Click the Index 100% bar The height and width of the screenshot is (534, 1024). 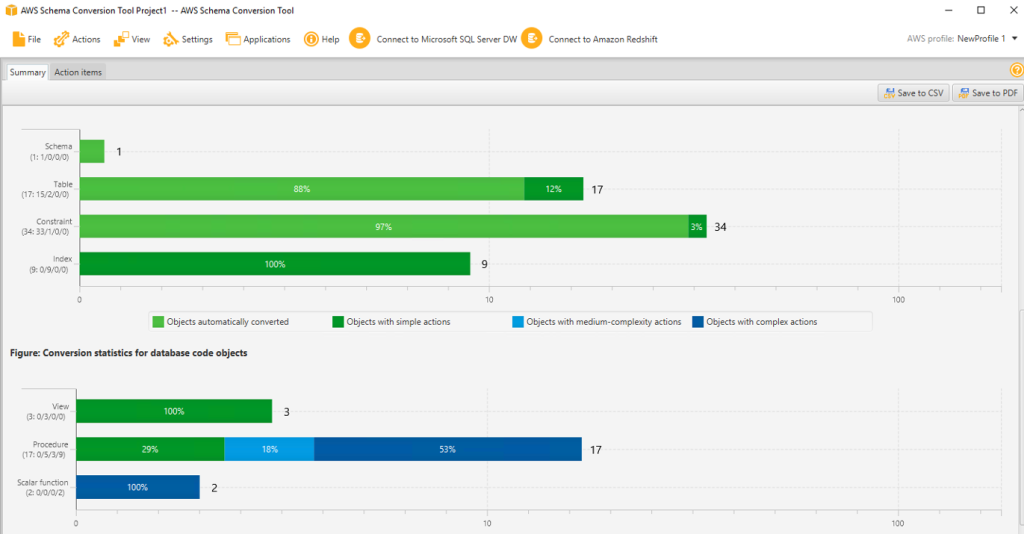pyautogui.click(x=275, y=264)
